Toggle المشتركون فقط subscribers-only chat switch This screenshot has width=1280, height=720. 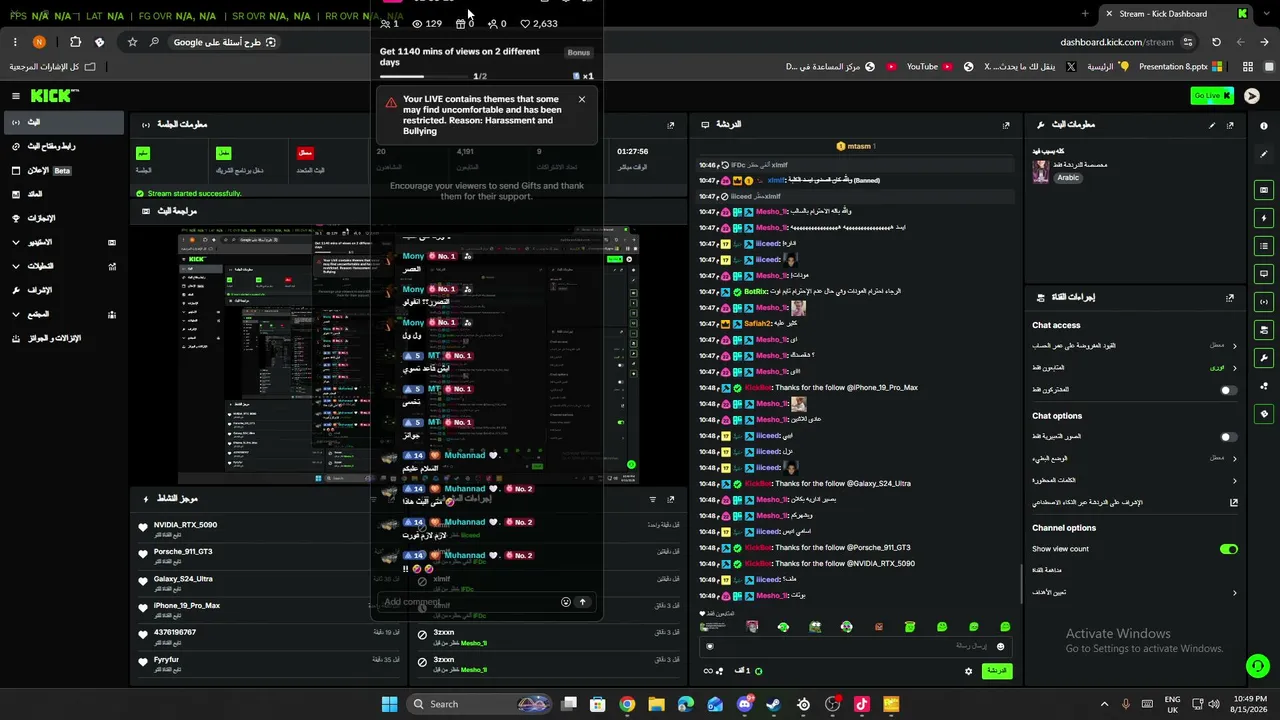(x=1229, y=390)
